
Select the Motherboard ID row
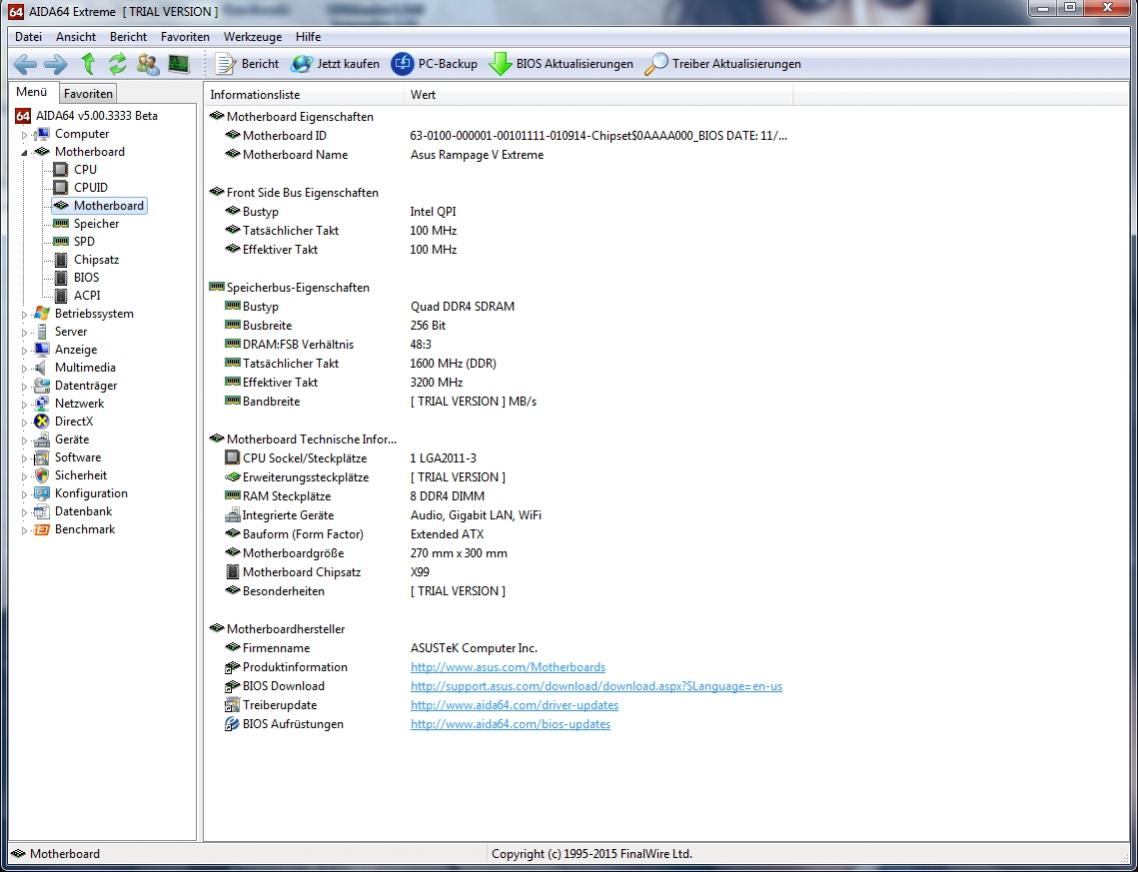[x=506, y=136]
